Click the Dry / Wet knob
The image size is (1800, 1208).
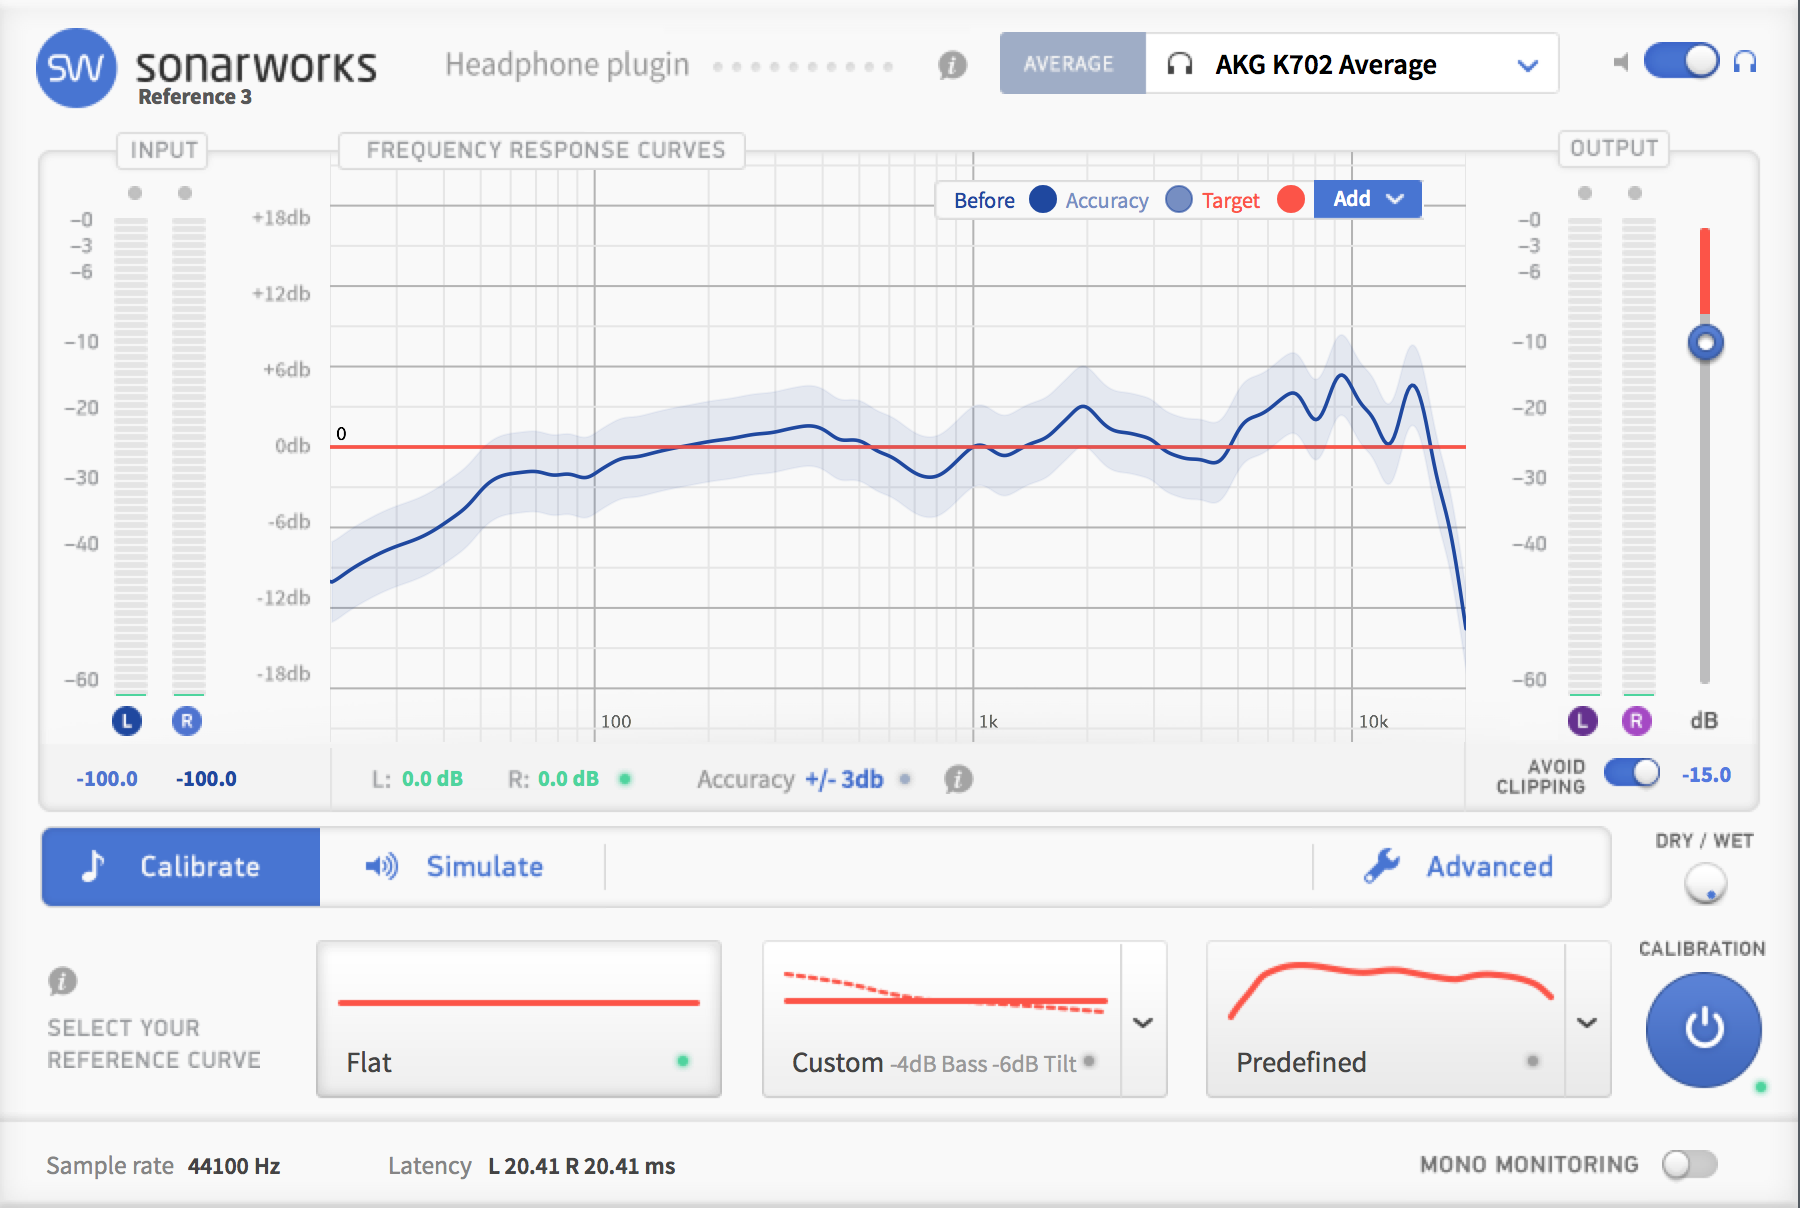click(x=1705, y=884)
